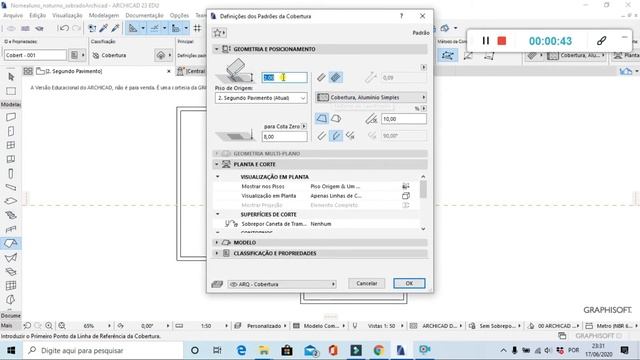Click the scroll down arrow in settings list
The width and height of the screenshot is (640, 360).
(x=423, y=229)
